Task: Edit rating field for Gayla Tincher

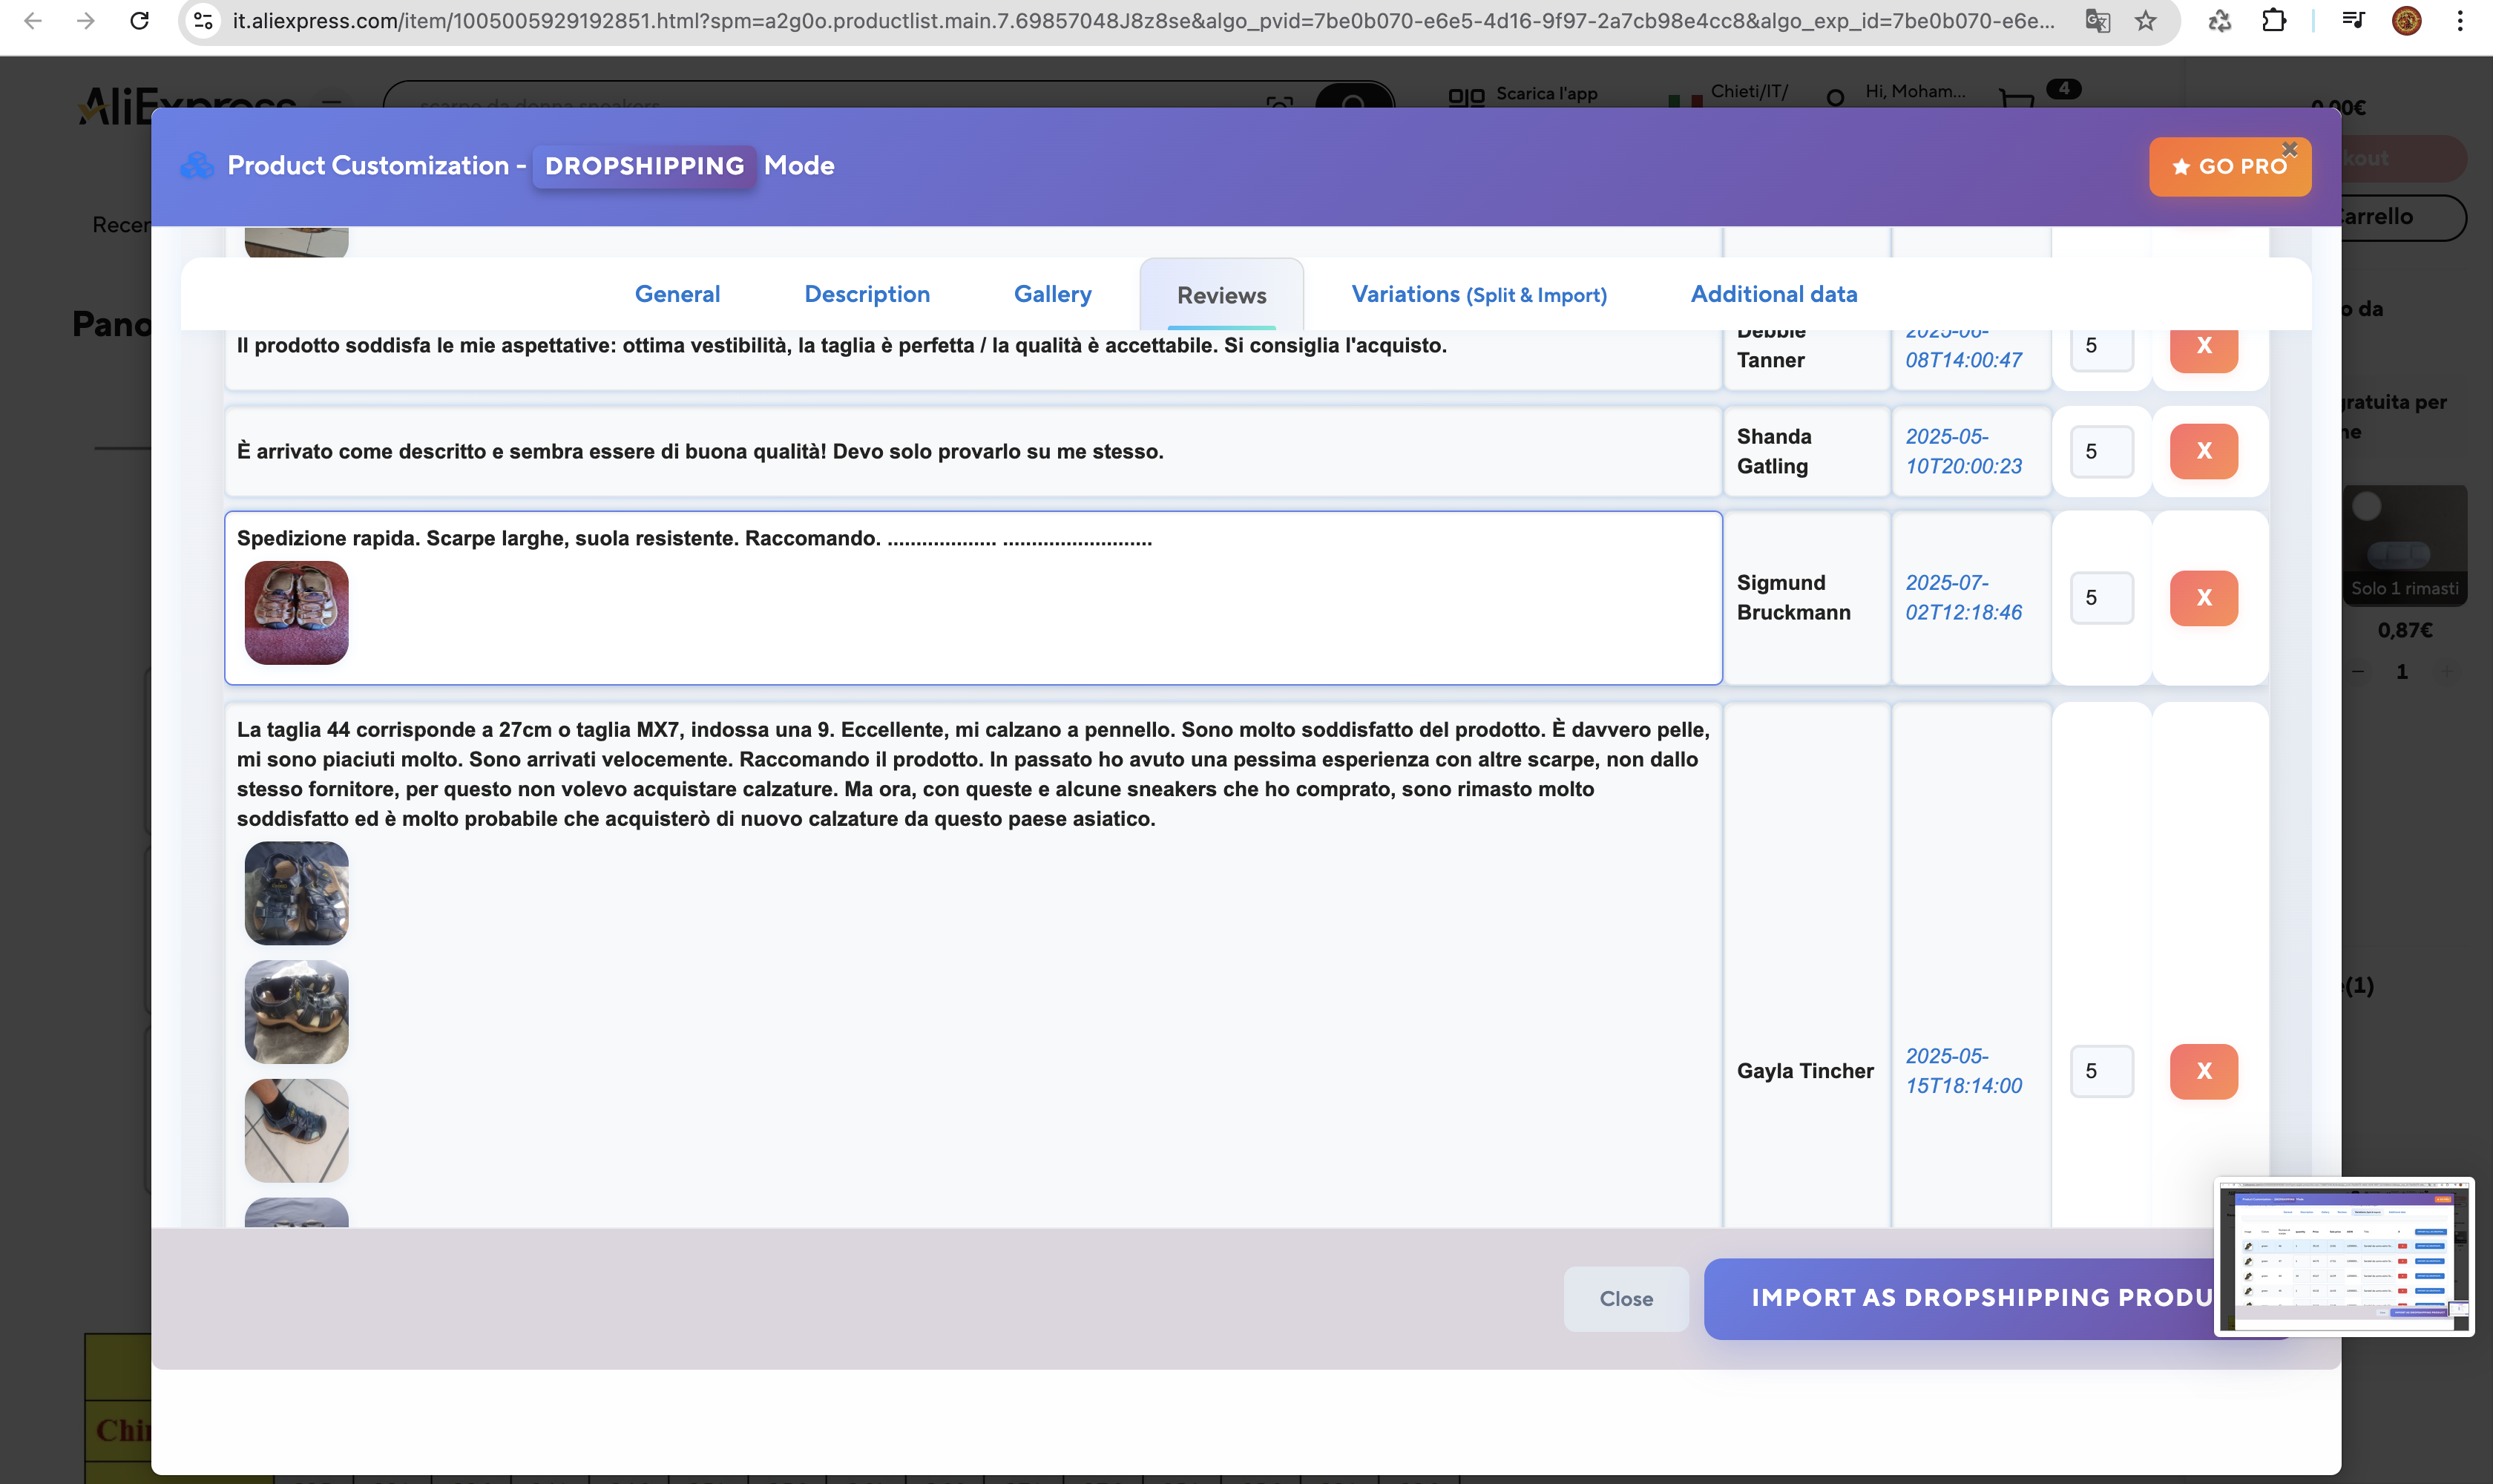Action: click(2101, 1071)
